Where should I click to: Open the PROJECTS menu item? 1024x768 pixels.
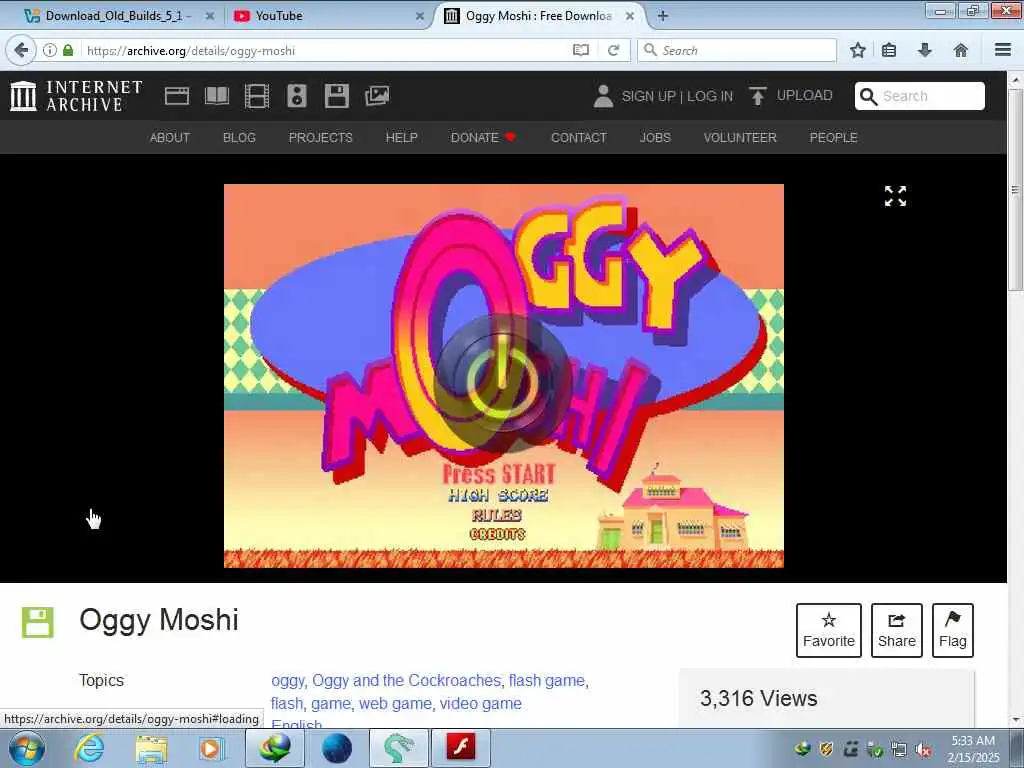(x=321, y=137)
